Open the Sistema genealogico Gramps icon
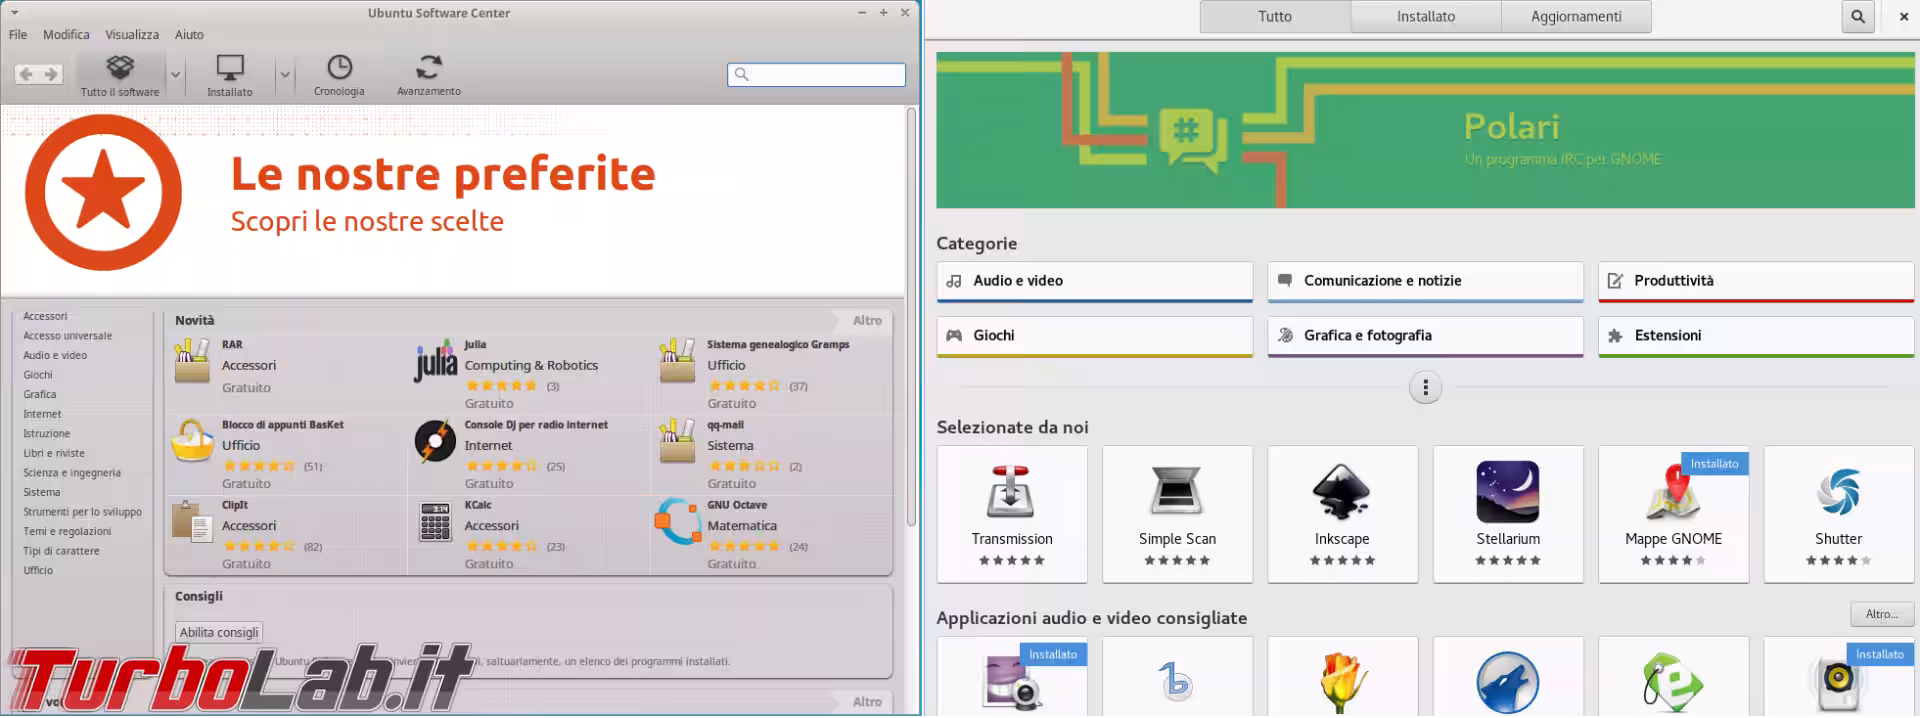The width and height of the screenshot is (1920, 718). point(677,361)
